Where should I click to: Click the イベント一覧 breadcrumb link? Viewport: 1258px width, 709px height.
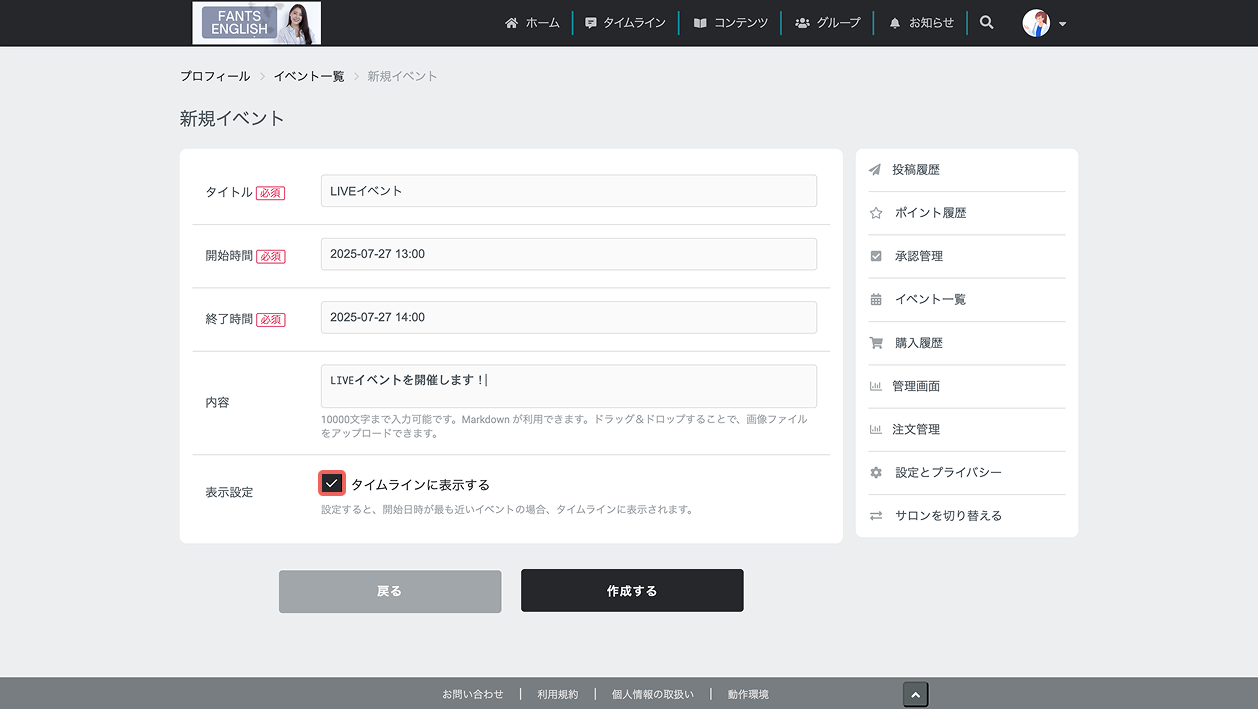309,76
